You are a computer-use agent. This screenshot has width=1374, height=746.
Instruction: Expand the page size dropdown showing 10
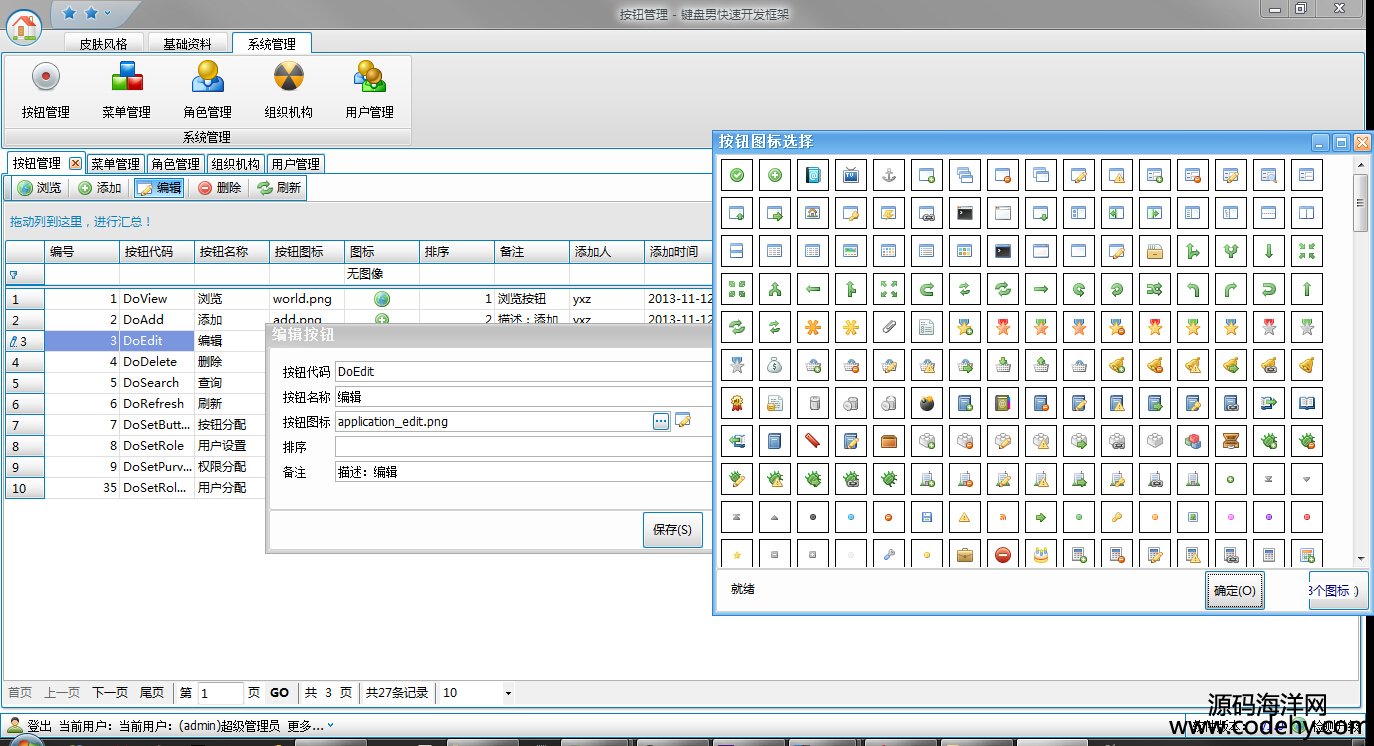pos(507,693)
